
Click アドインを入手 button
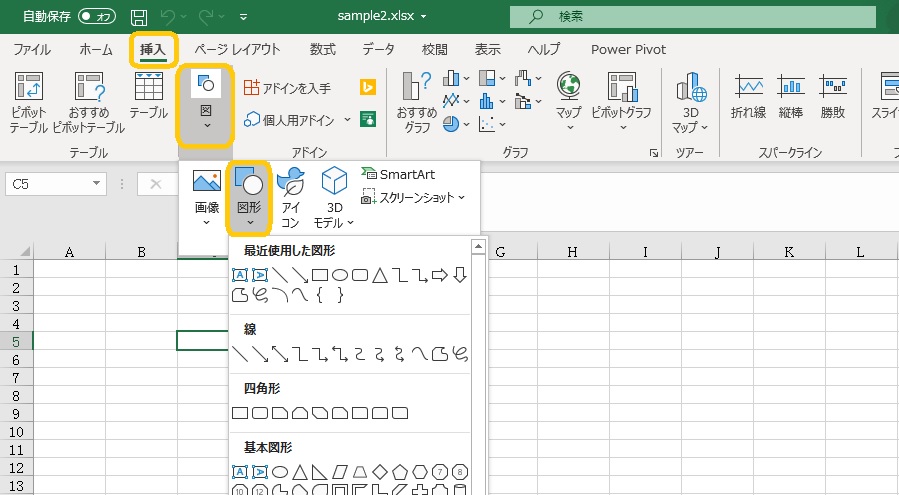287,88
